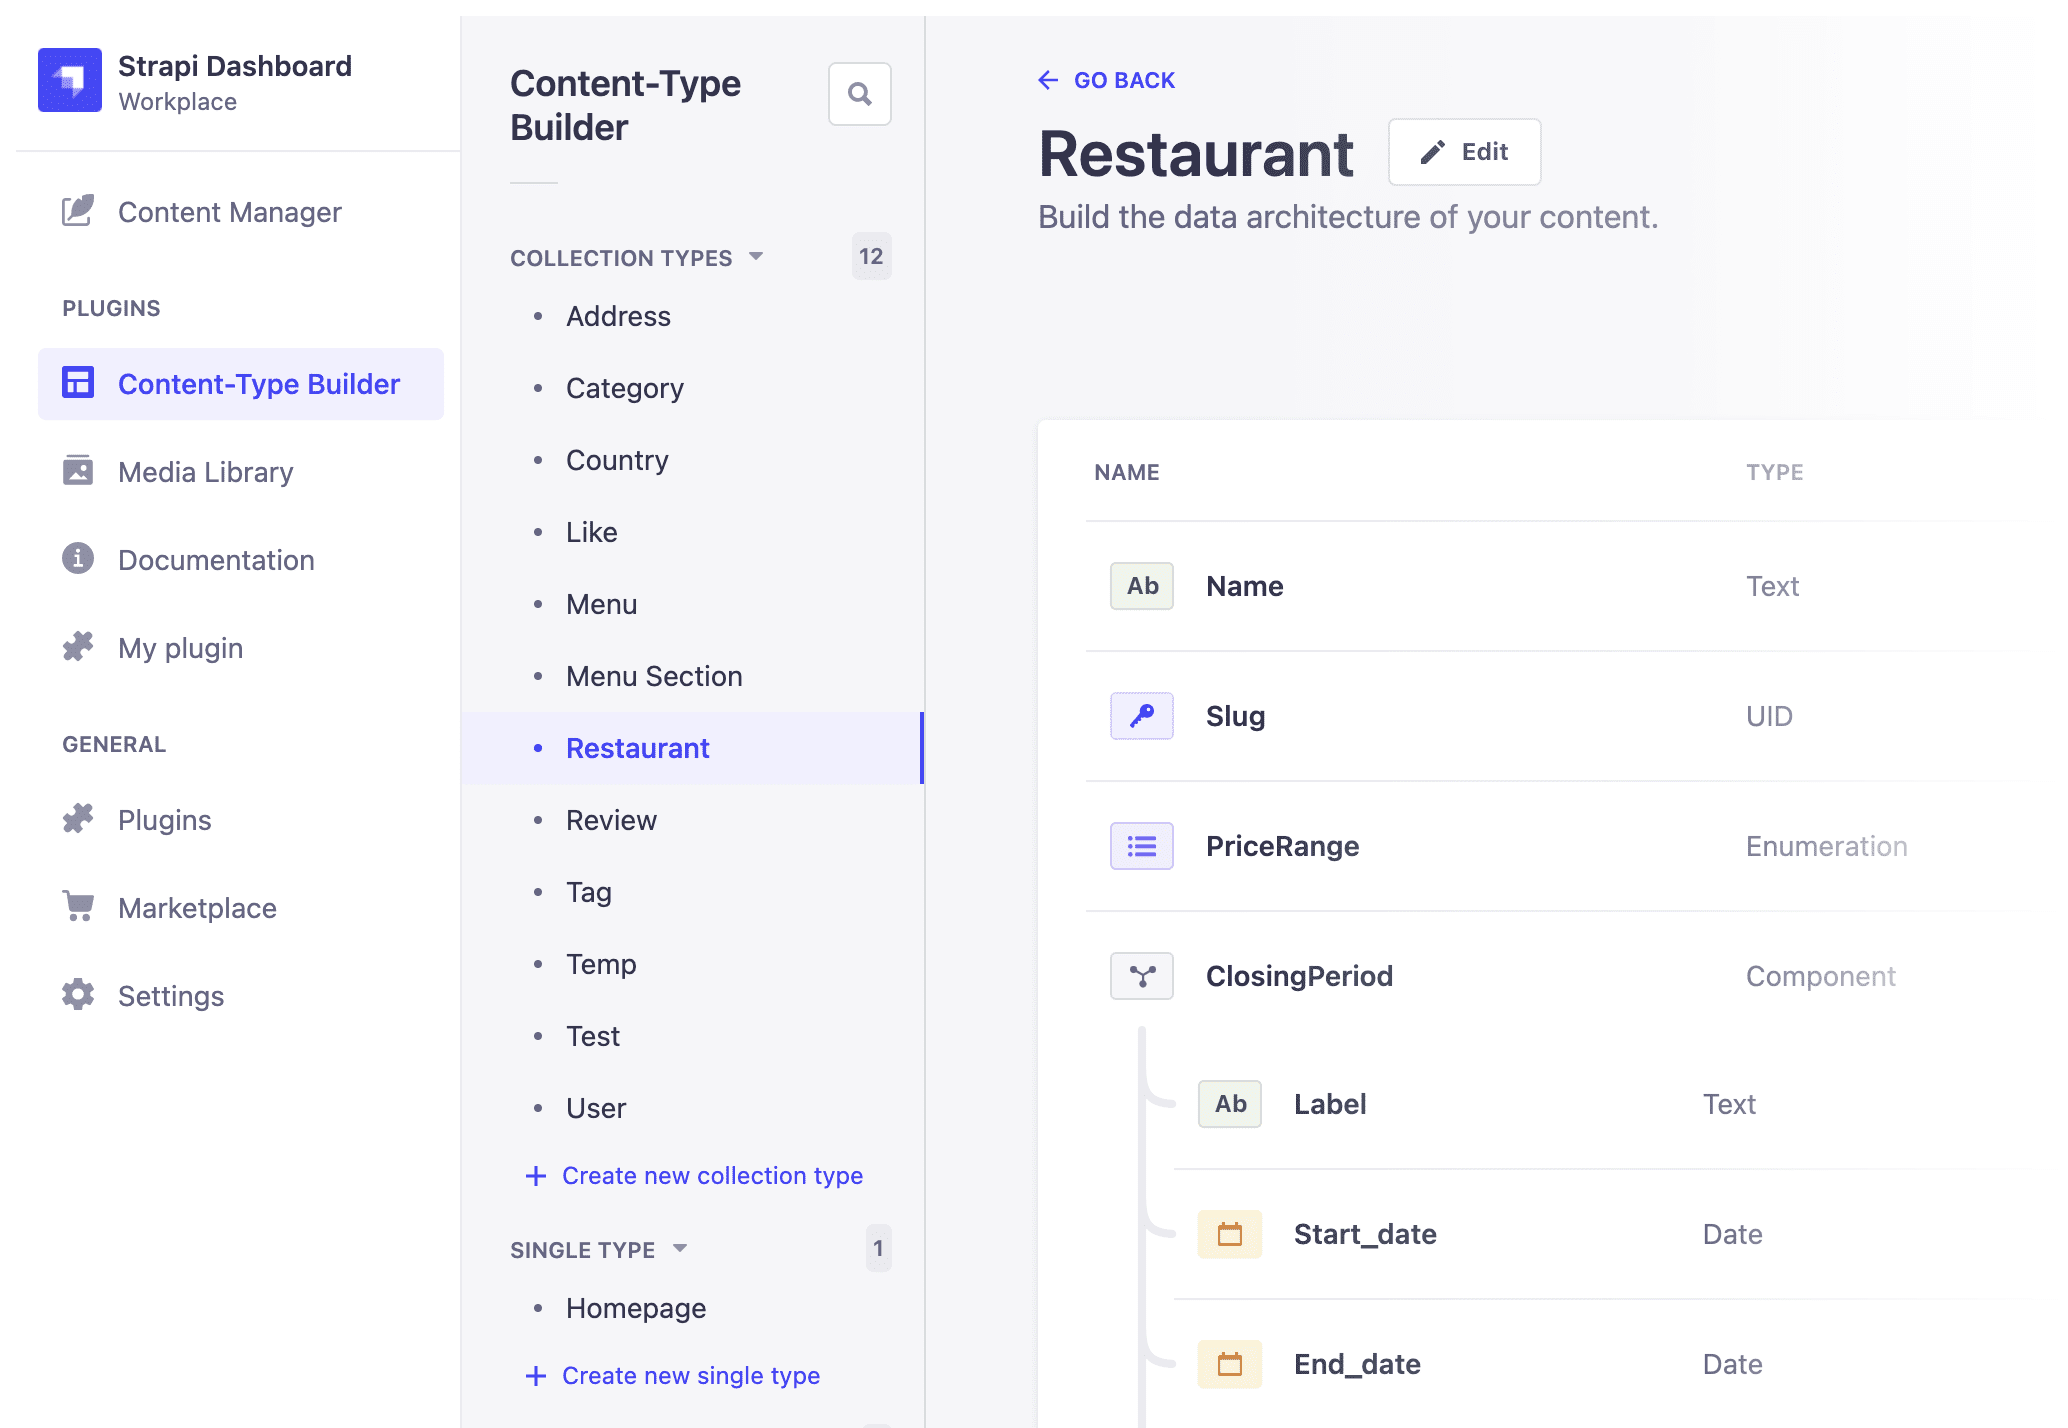Click the ClosingPeriod component icon
This screenshot has height=1428, width=2068.
coord(1141,976)
